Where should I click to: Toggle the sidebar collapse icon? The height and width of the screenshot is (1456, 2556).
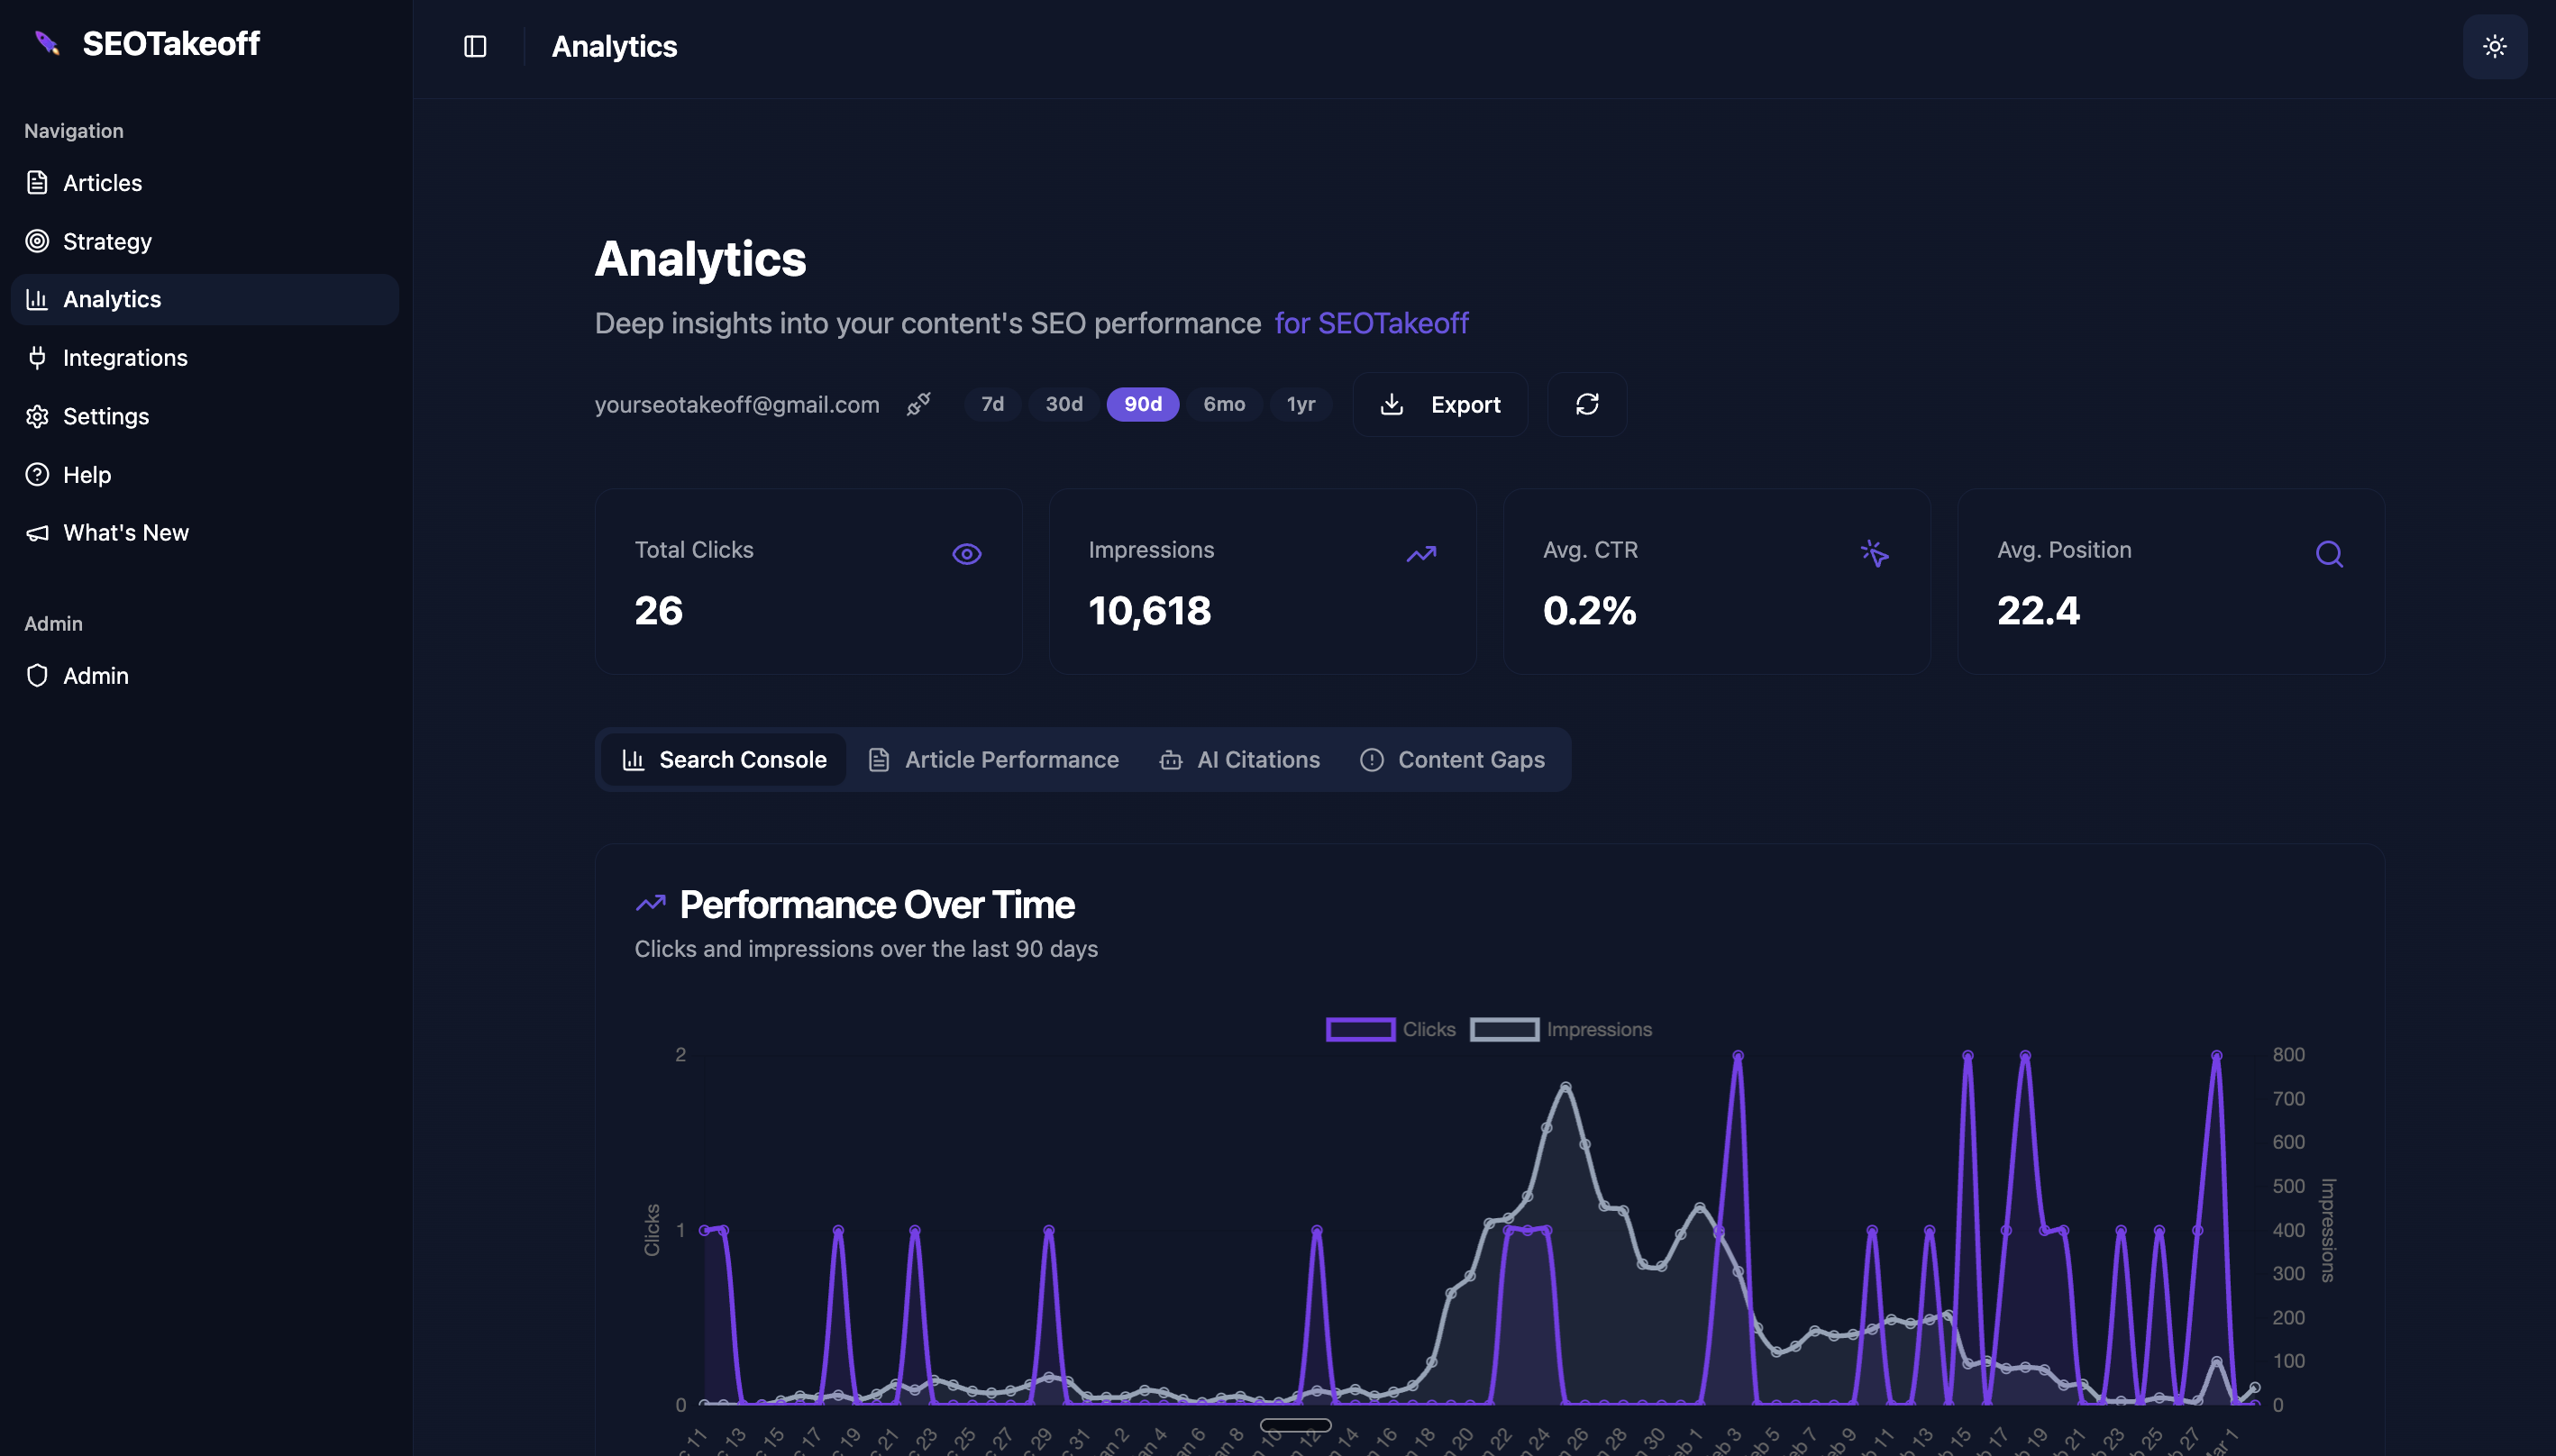tap(475, 46)
